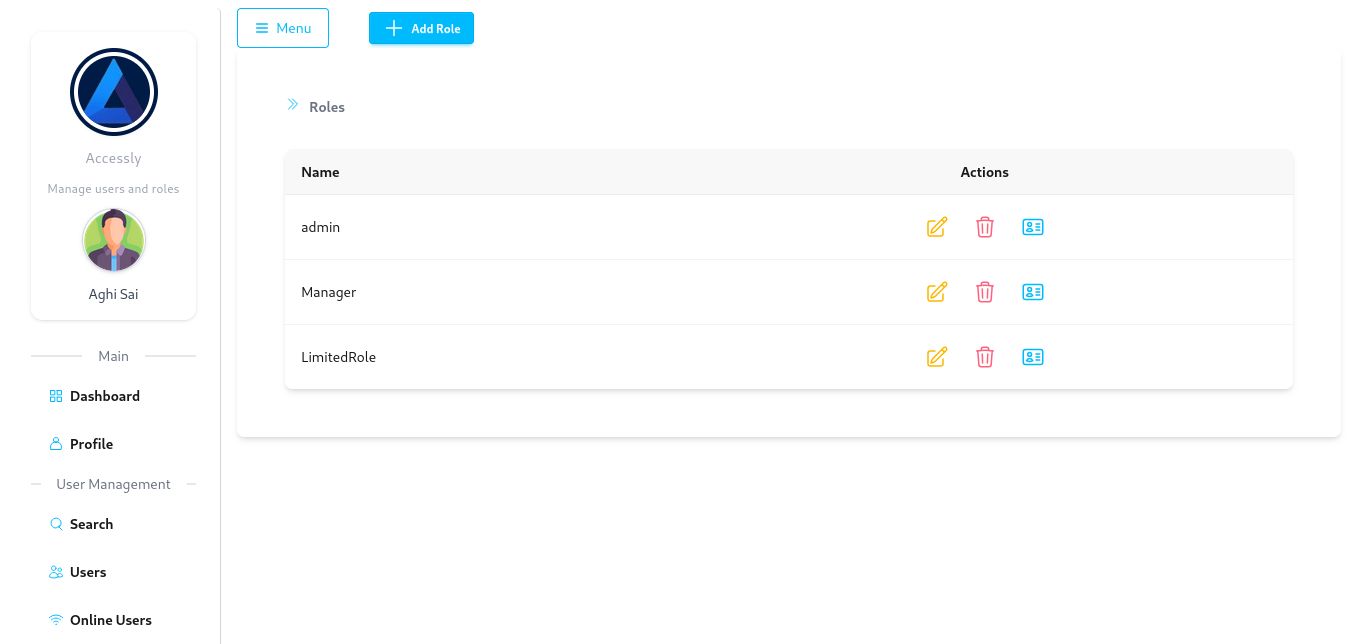View LimitedRole permissions card icon
This screenshot has width=1347, height=644.
point(1032,357)
